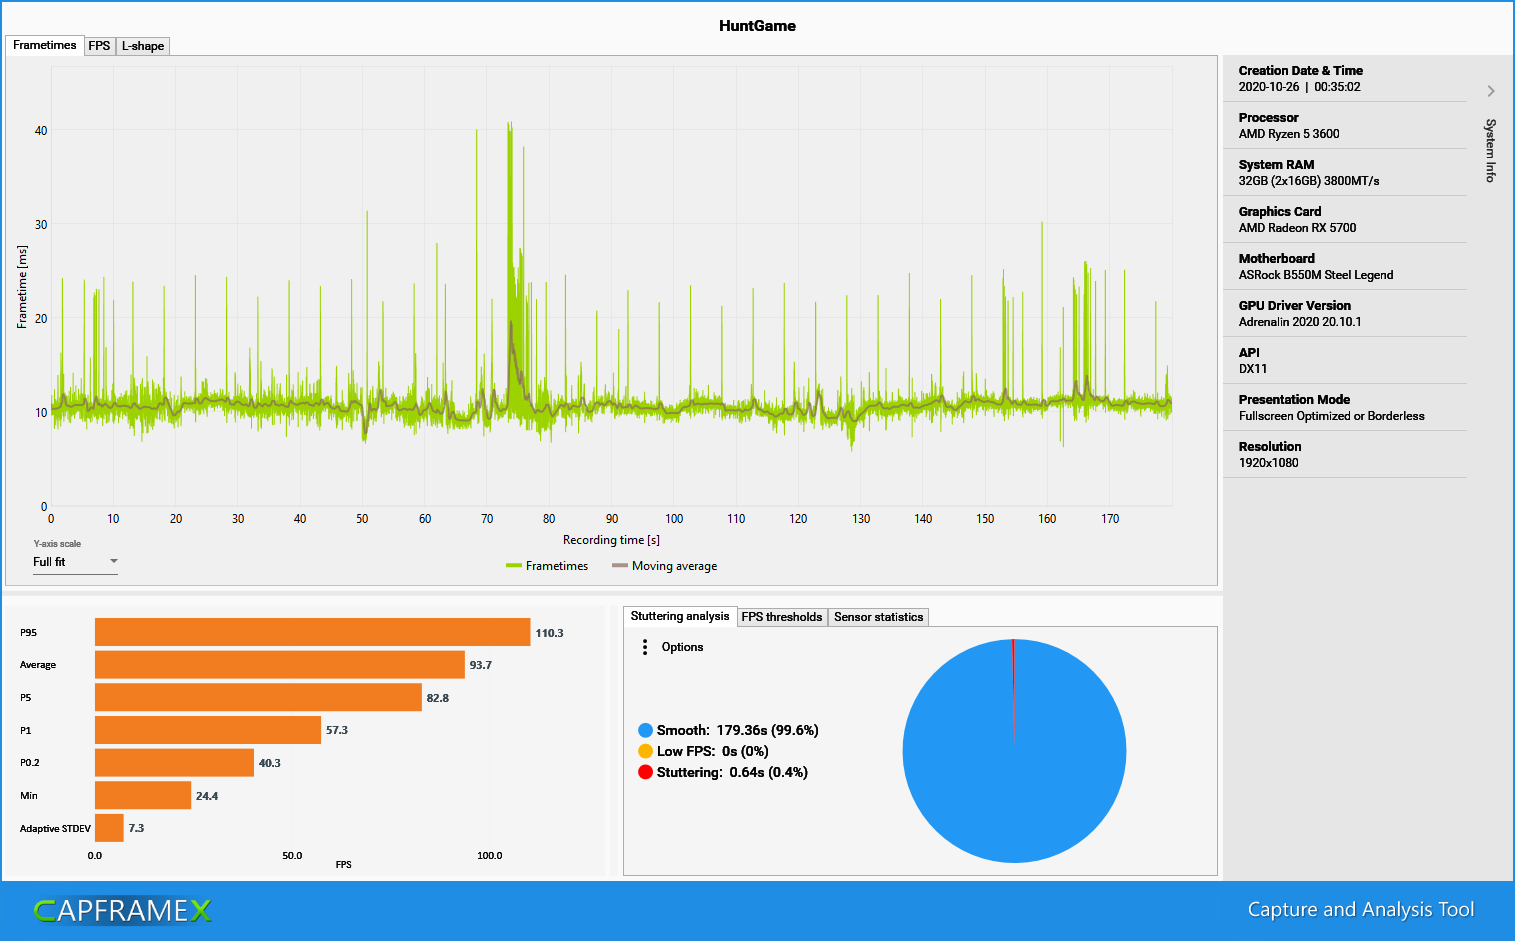Viewport: 1515px width, 941px height.
Task: Click the Min FPS bar
Action: coord(143,795)
